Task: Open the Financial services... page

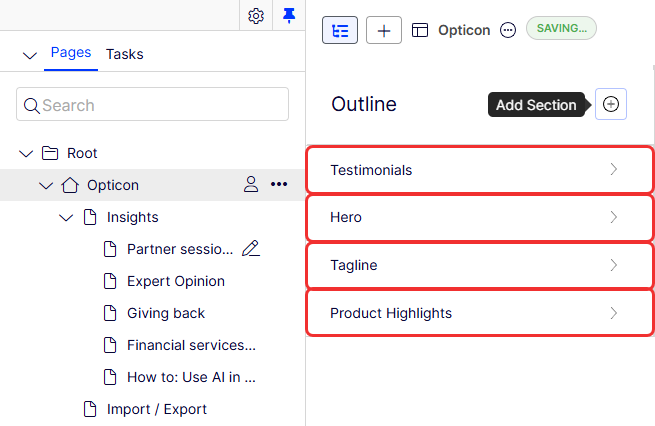Action: coord(191,345)
